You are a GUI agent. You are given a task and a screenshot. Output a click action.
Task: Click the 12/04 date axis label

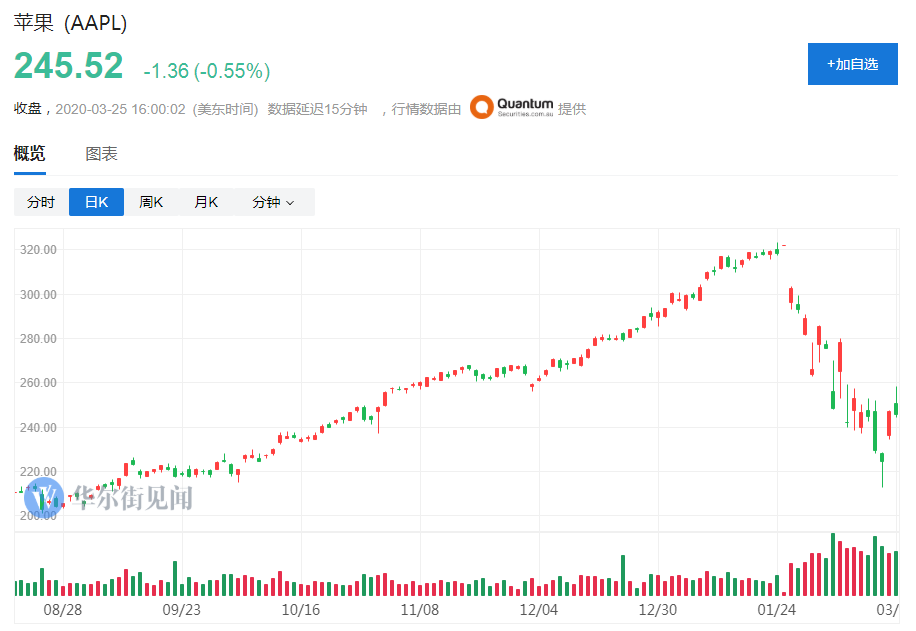coord(539,610)
